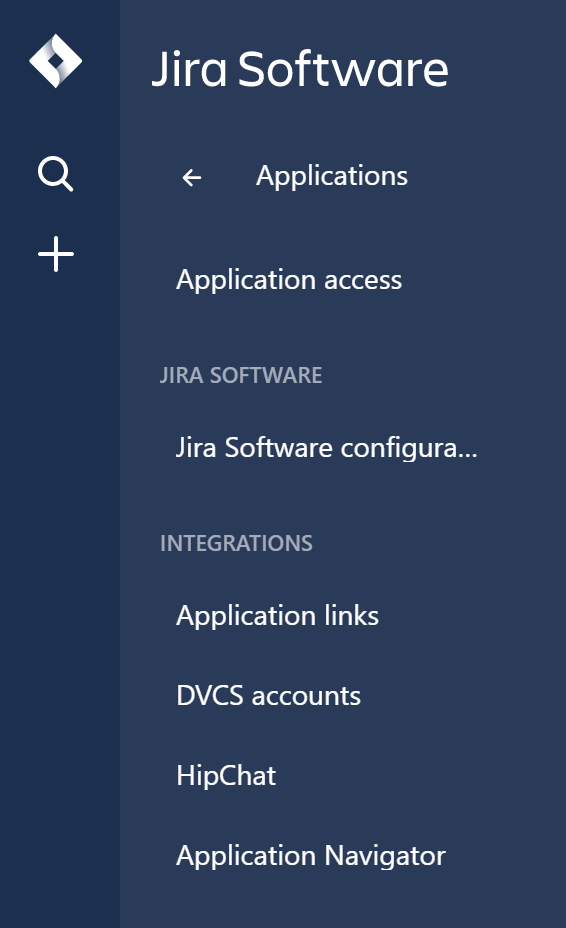This screenshot has width=566, height=928.
Task: Click the INTEGRATIONS section heading
Action: click(236, 543)
